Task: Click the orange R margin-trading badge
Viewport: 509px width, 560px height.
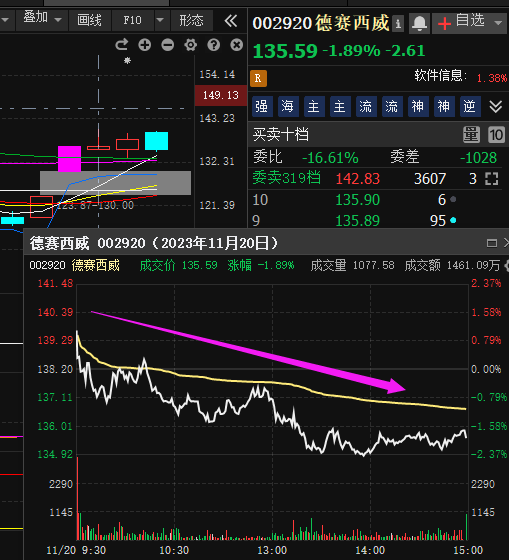Action: pyautogui.click(x=258, y=79)
